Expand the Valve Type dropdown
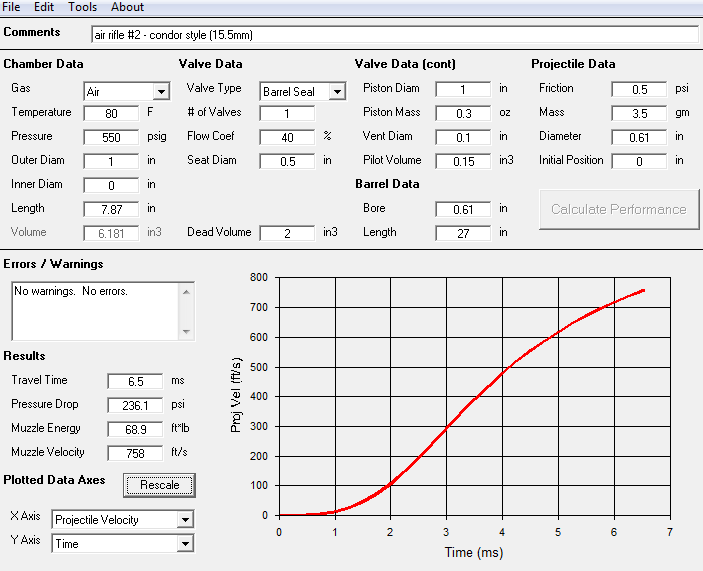The image size is (703, 571). pyautogui.click(x=337, y=91)
